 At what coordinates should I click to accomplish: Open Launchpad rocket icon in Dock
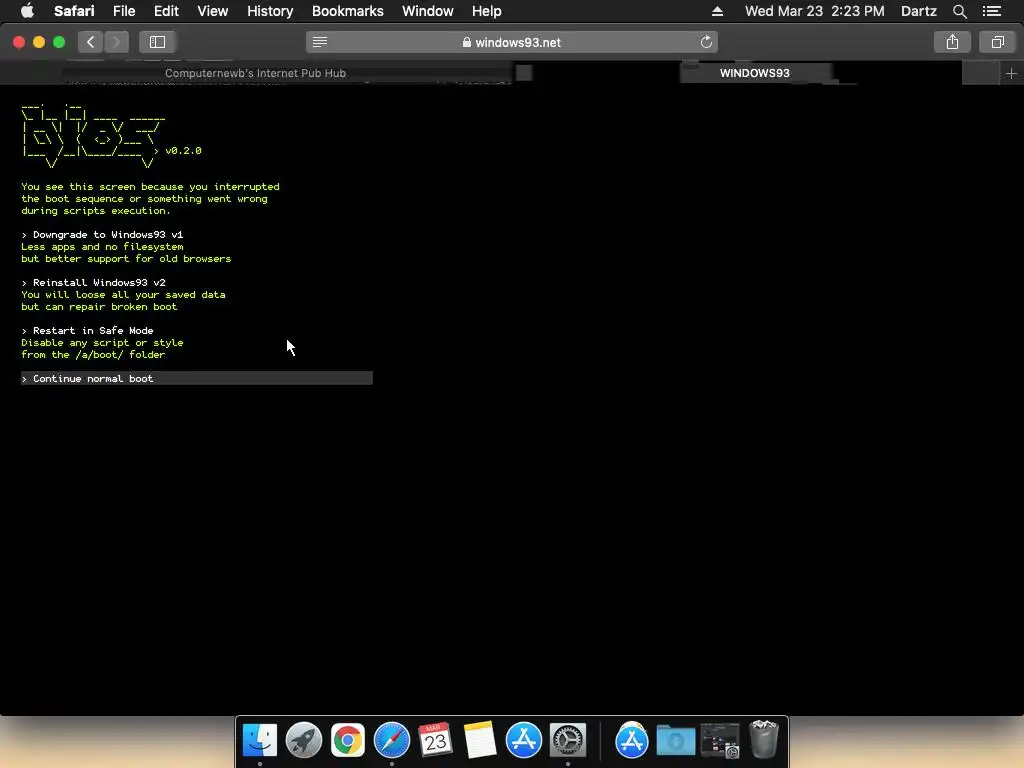[304, 741]
